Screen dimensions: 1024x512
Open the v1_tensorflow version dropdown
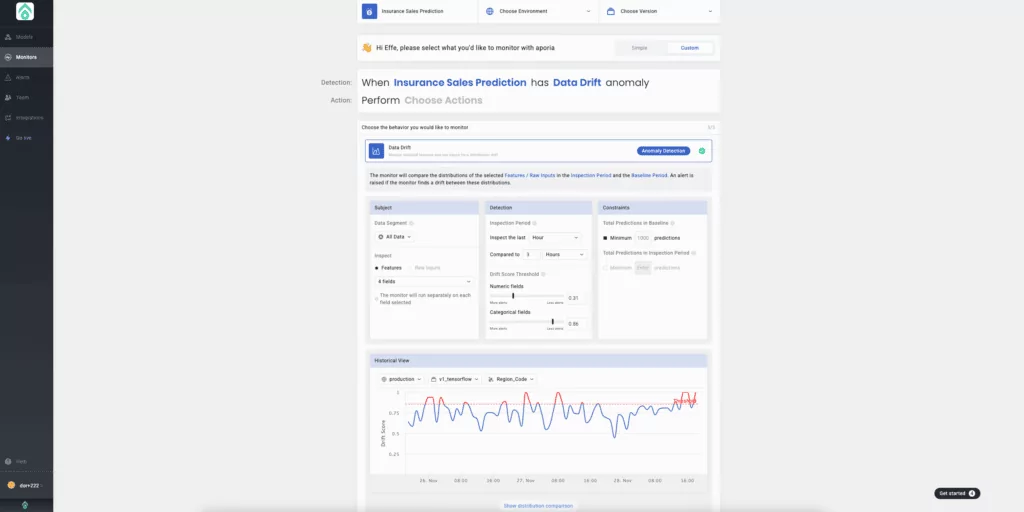(x=455, y=379)
